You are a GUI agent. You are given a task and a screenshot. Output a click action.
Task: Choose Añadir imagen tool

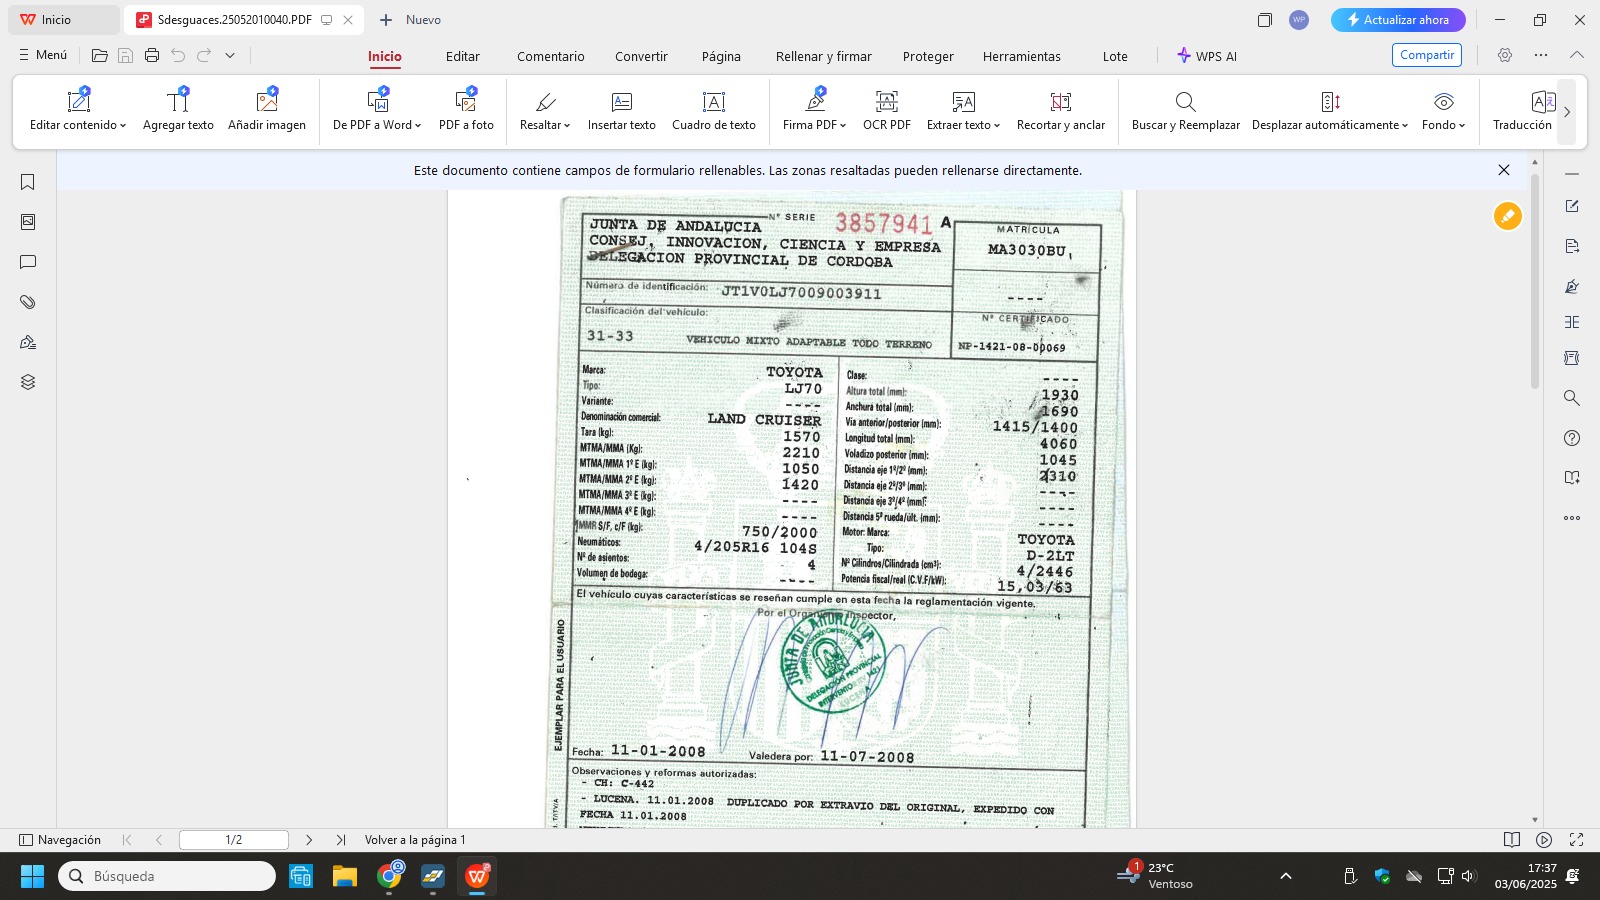[x=267, y=109]
